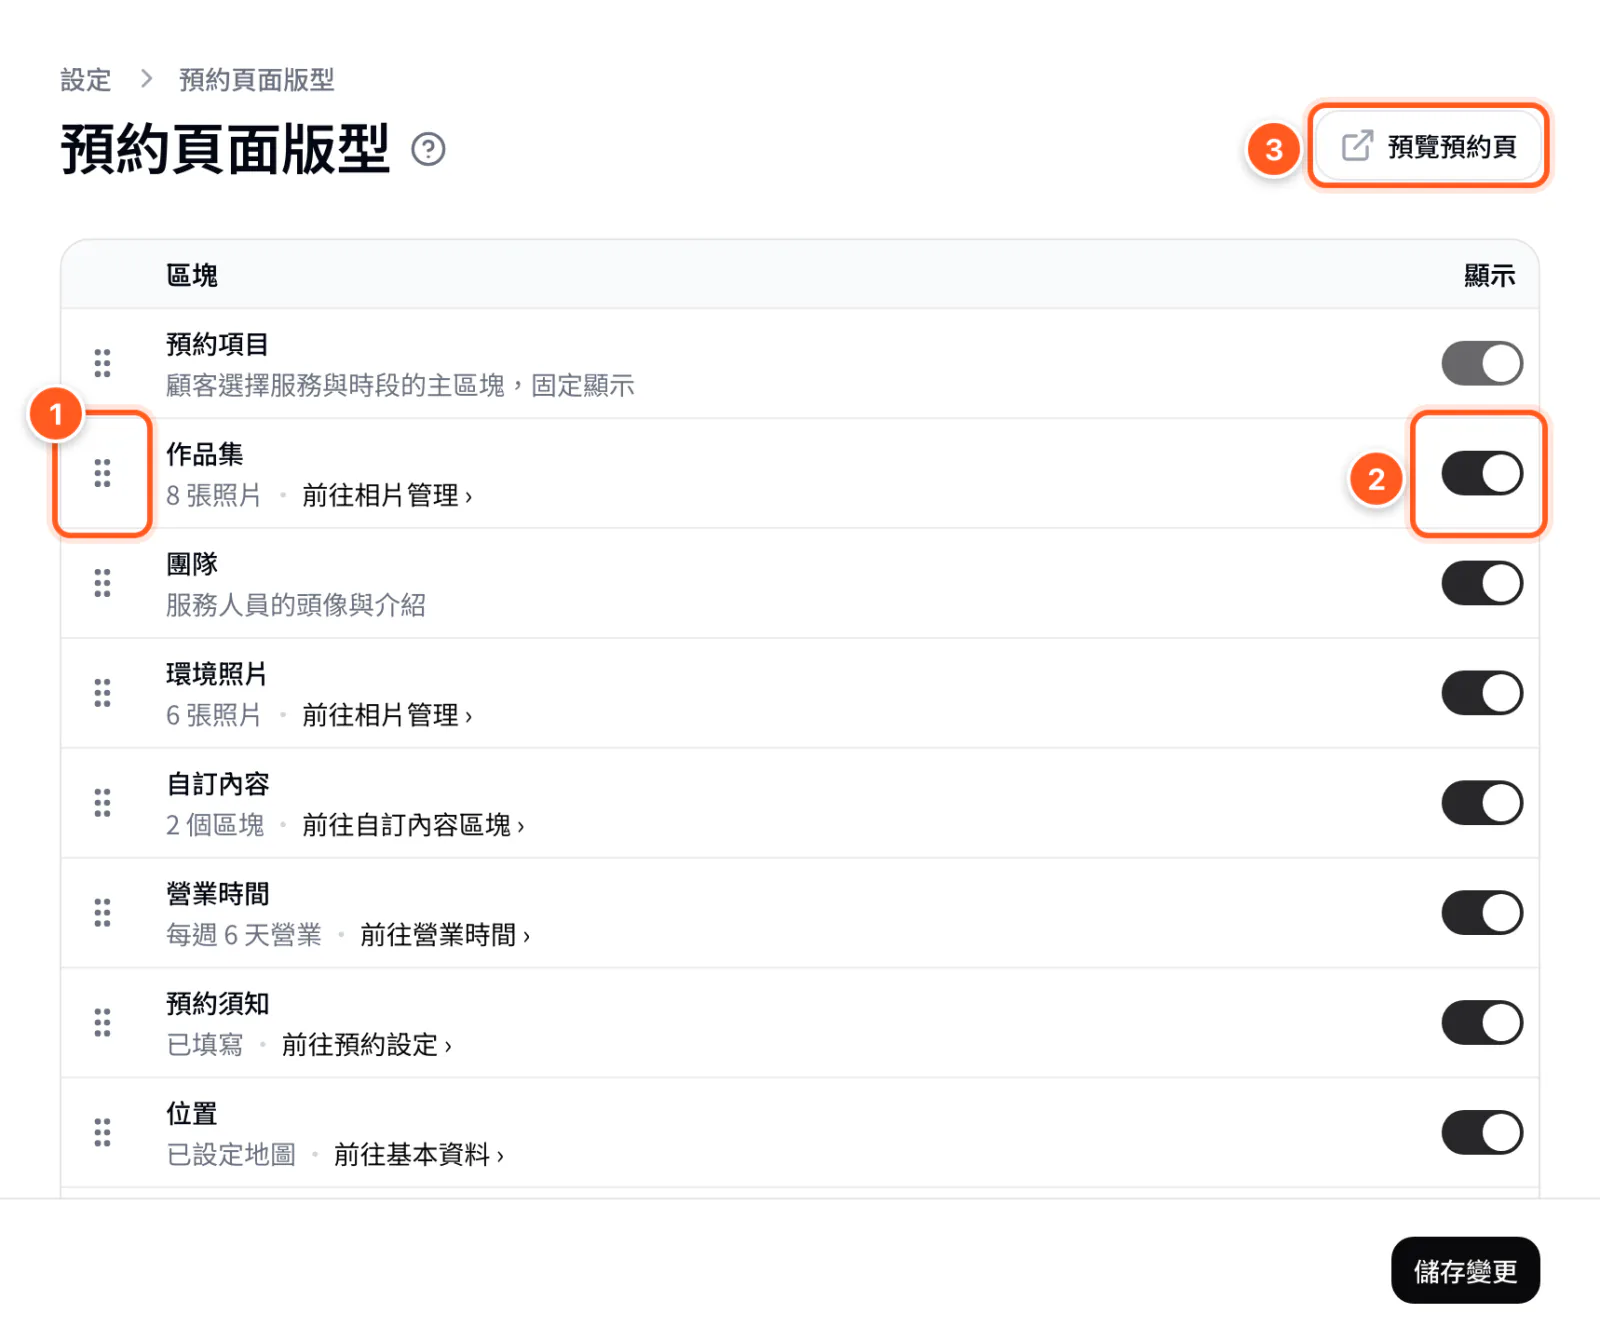Image resolution: width=1600 pixels, height=1341 pixels.
Task: Click the 團隊 block title
Action: (192, 564)
